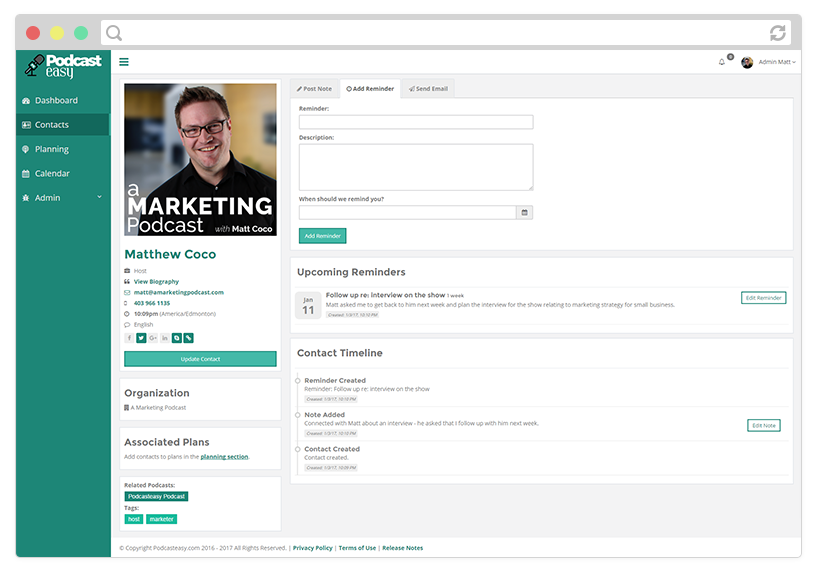
Task: Click the Podcasteasy Podcast tag
Action: tap(157, 496)
